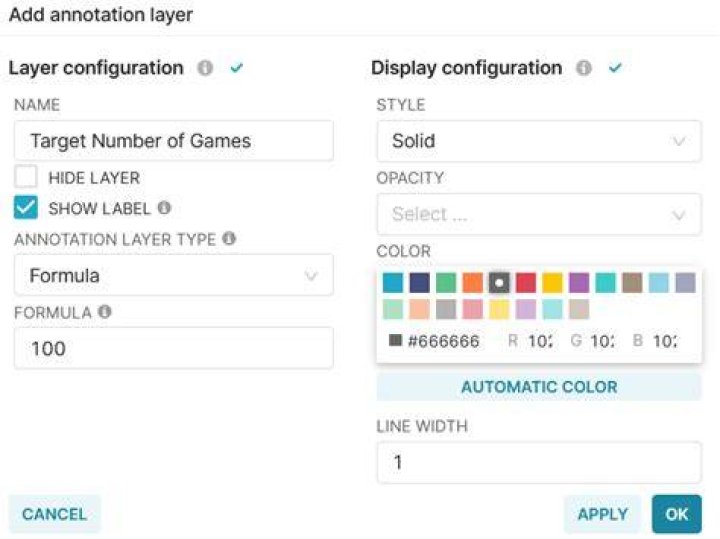This screenshot has width=720, height=539.
Task: Pick the light mint green swatch in second row
Action: click(393, 309)
